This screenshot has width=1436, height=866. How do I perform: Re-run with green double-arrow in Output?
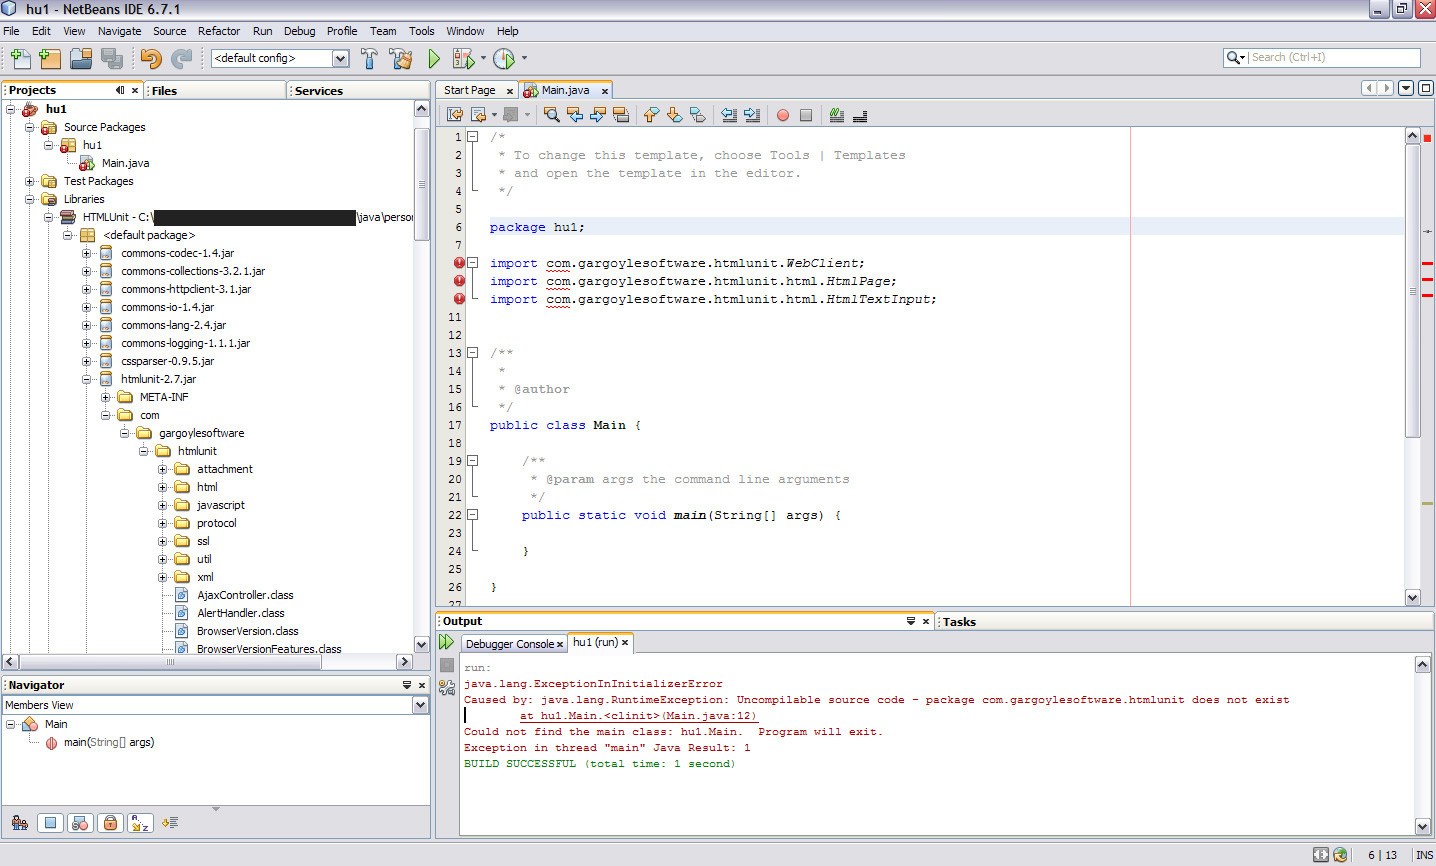tap(447, 642)
